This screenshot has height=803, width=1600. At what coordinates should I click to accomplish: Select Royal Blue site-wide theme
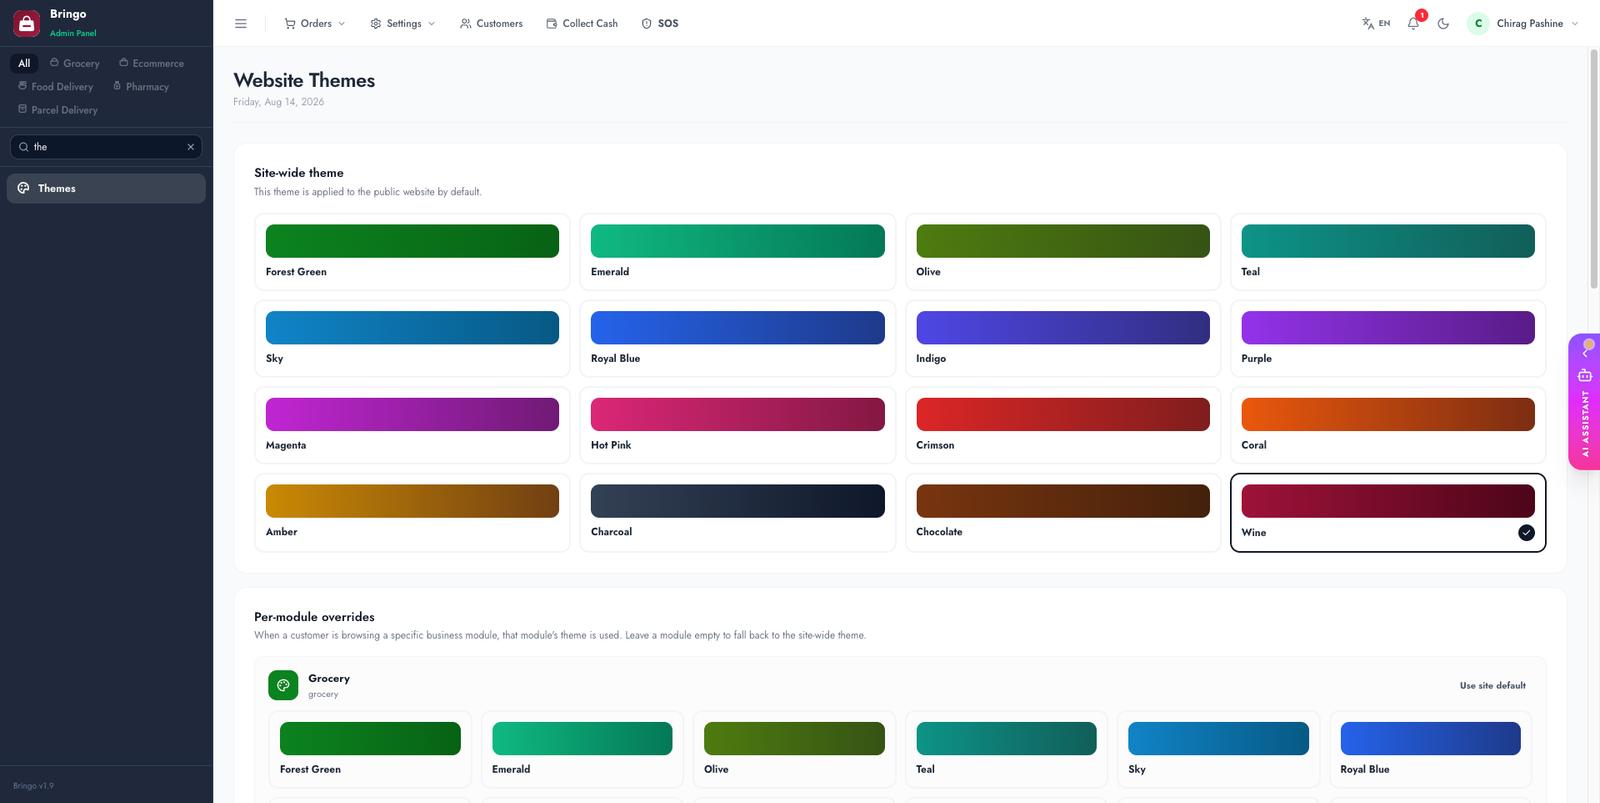pos(737,339)
